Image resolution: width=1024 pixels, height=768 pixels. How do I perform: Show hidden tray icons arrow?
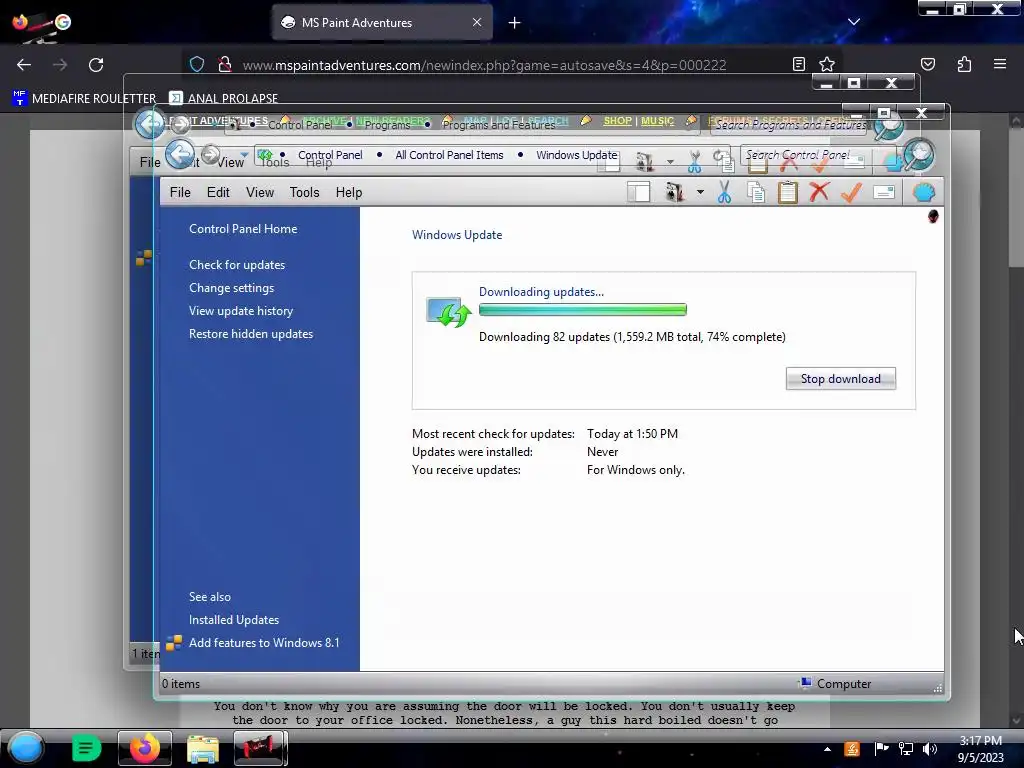point(827,749)
